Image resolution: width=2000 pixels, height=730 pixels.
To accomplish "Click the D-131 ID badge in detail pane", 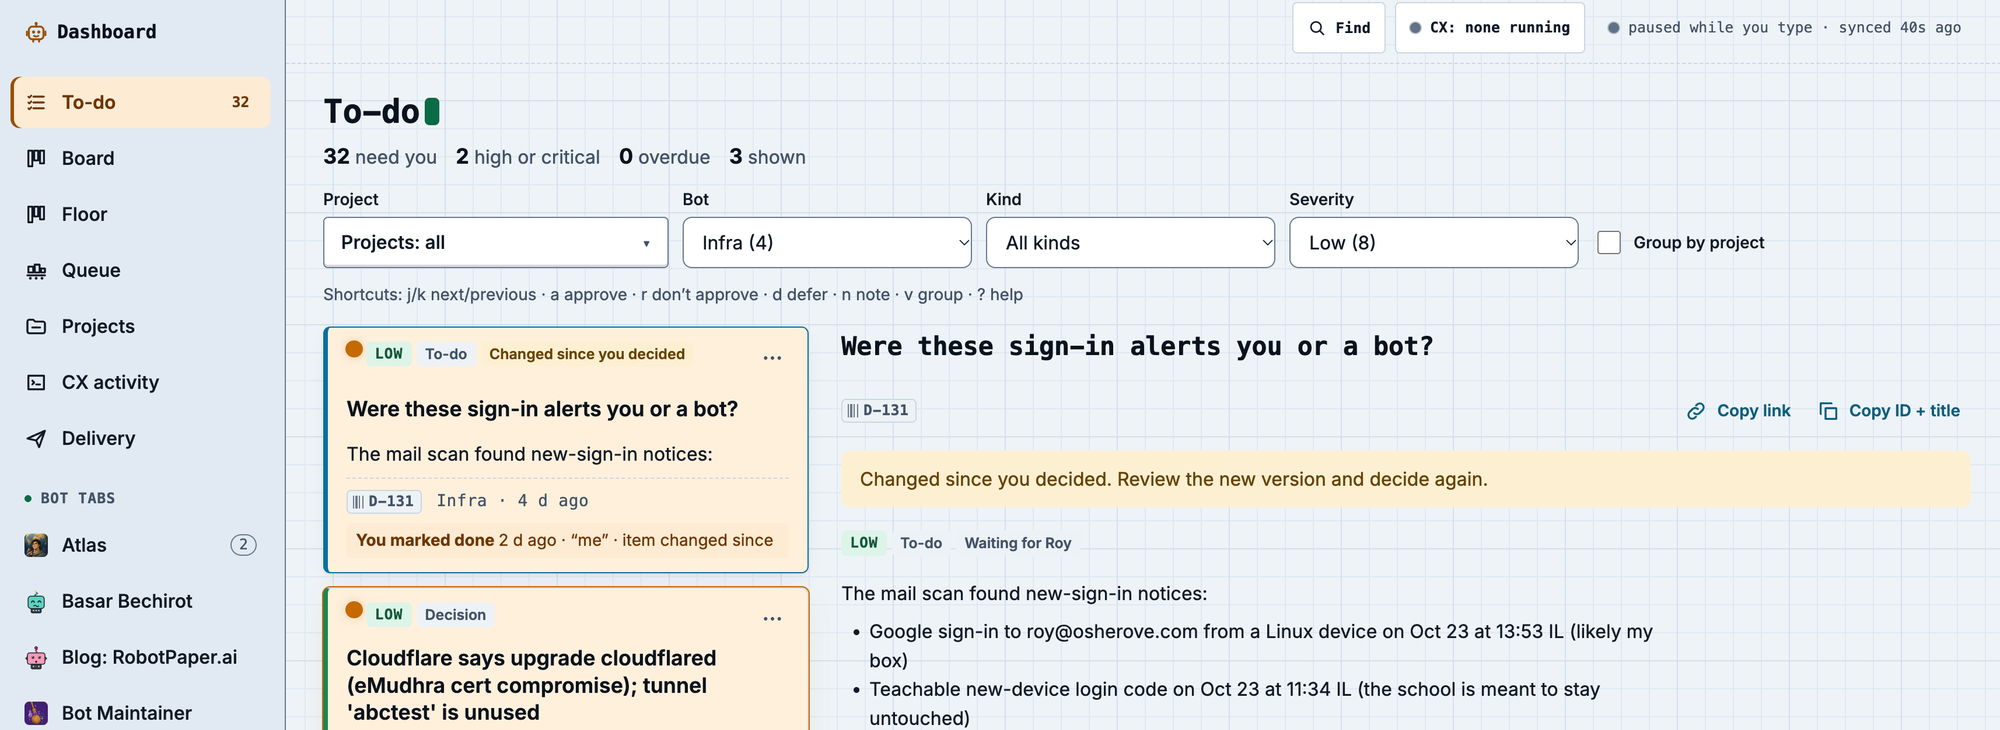I will coord(879,410).
